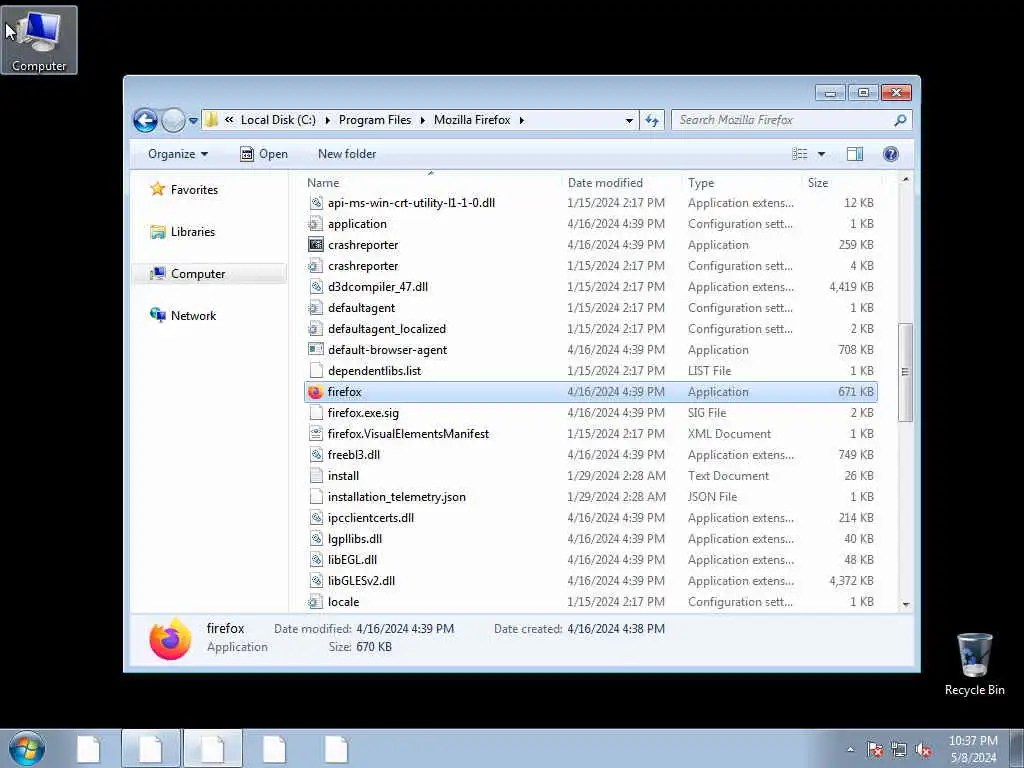Image resolution: width=1024 pixels, height=768 pixels.
Task: Click the scroll up arrow of file list
Action: point(905,179)
